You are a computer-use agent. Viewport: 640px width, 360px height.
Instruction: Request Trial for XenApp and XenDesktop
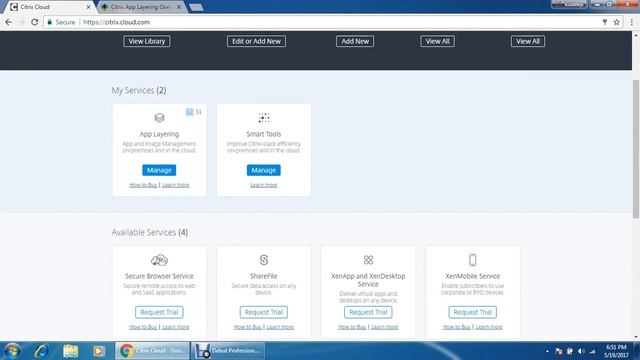368,312
